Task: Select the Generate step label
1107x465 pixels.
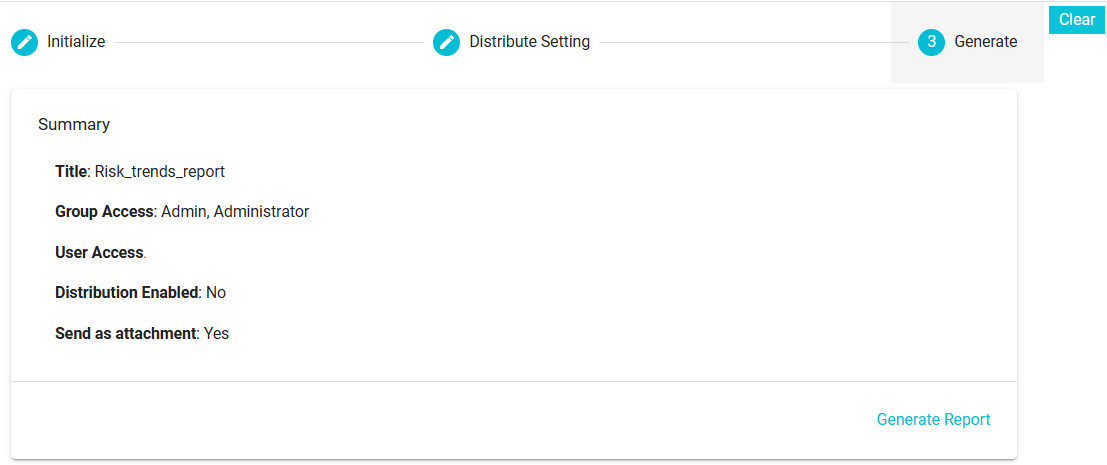Action: [986, 42]
